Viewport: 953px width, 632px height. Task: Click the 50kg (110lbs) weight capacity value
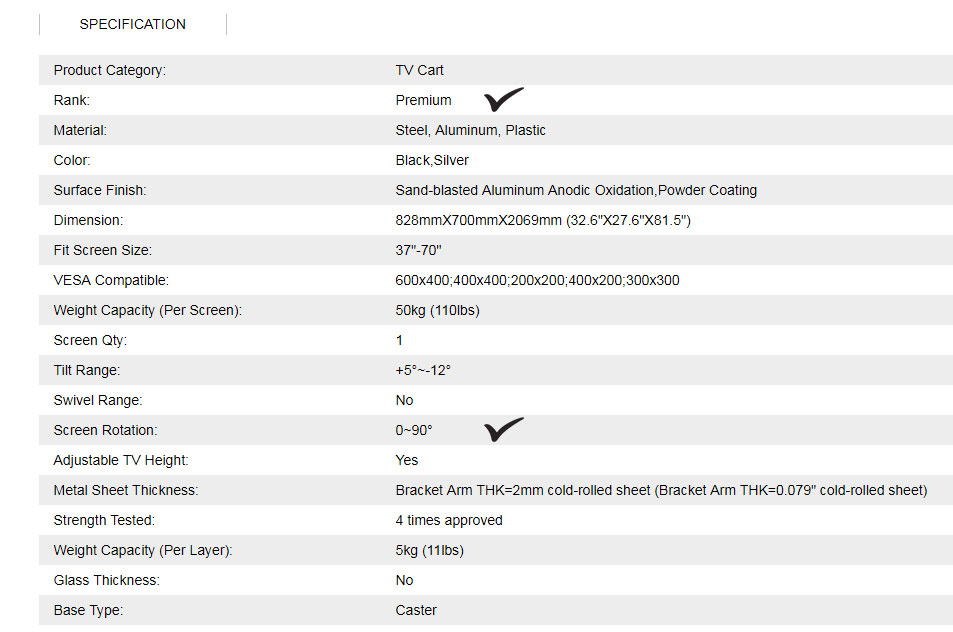(437, 310)
